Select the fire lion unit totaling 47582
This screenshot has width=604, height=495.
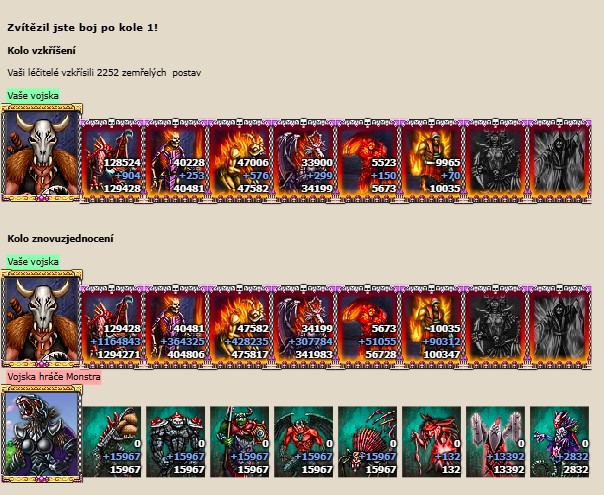tap(240, 161)
